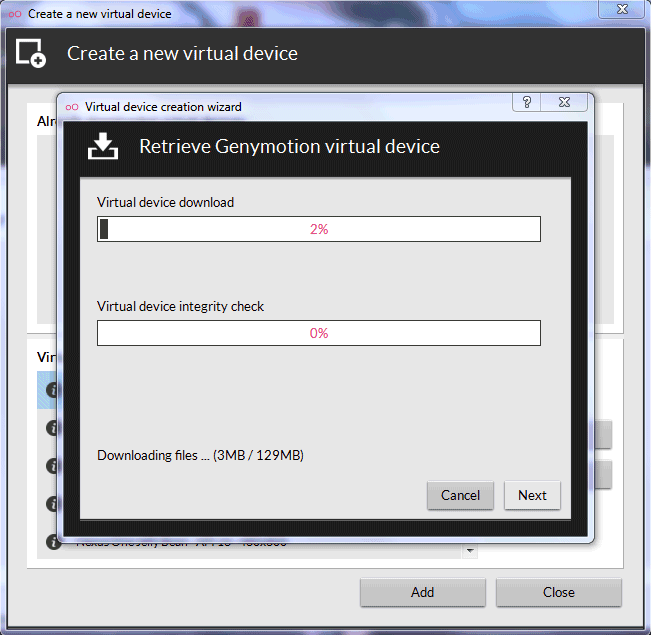Screen dimensions: 651x635
Task: Click the integrity check progress bar
Action: coord(318,333)
